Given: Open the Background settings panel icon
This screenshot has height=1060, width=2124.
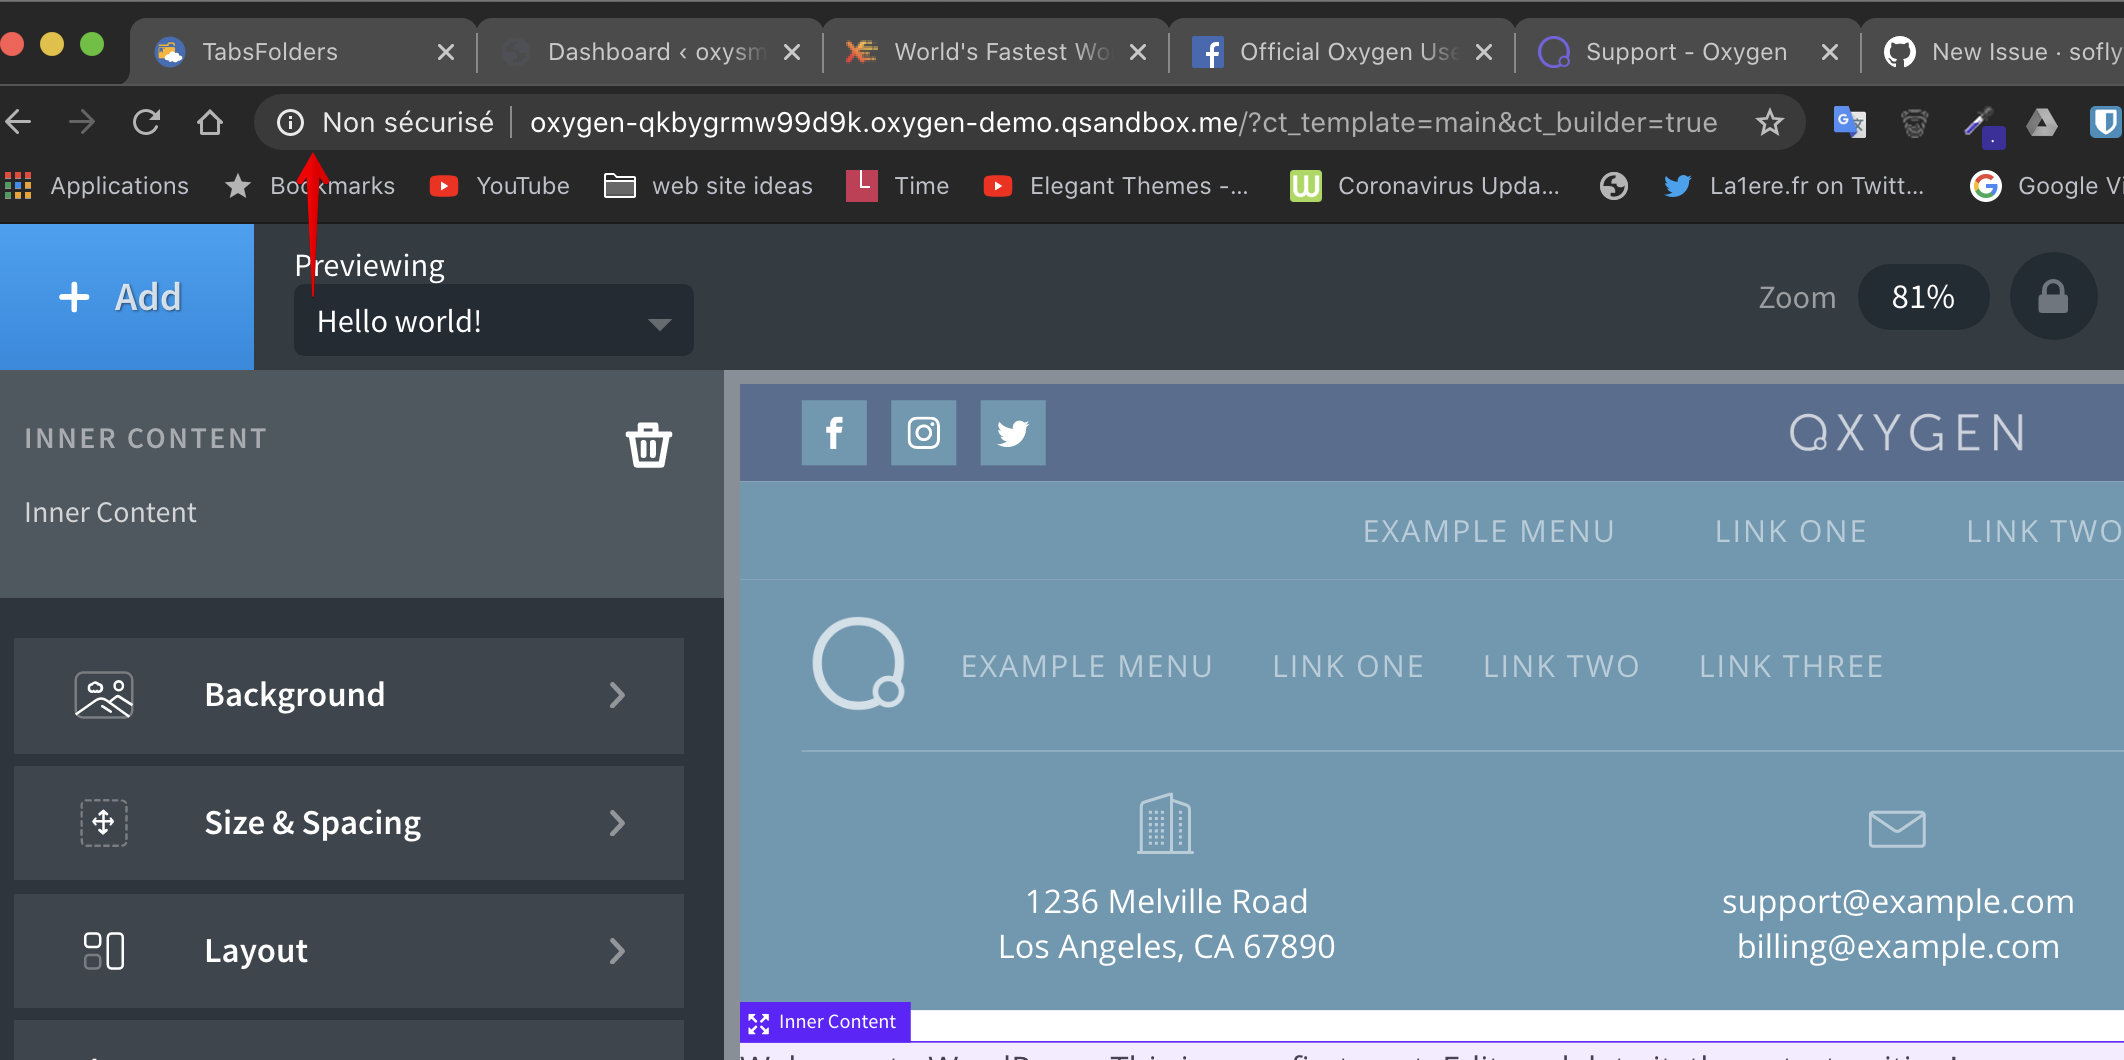Looking at the screenshot, I should pyautogui.click(x=103, y=695).
